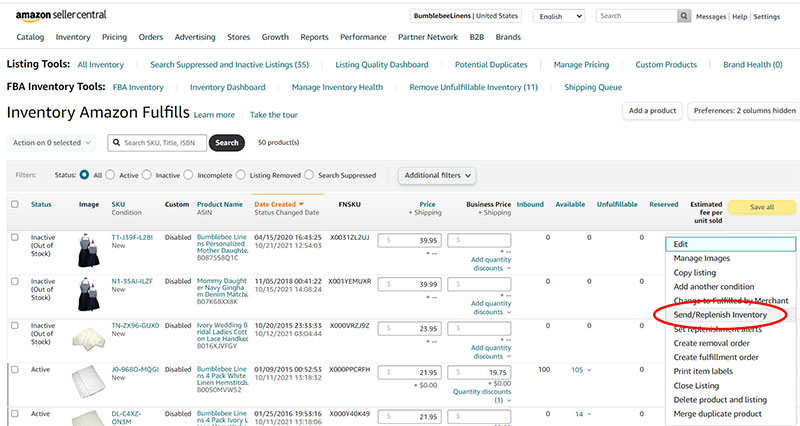Choose Create removal order in the action menu
The height and width of the screenshot is (426, 800).
click(711, 343)
